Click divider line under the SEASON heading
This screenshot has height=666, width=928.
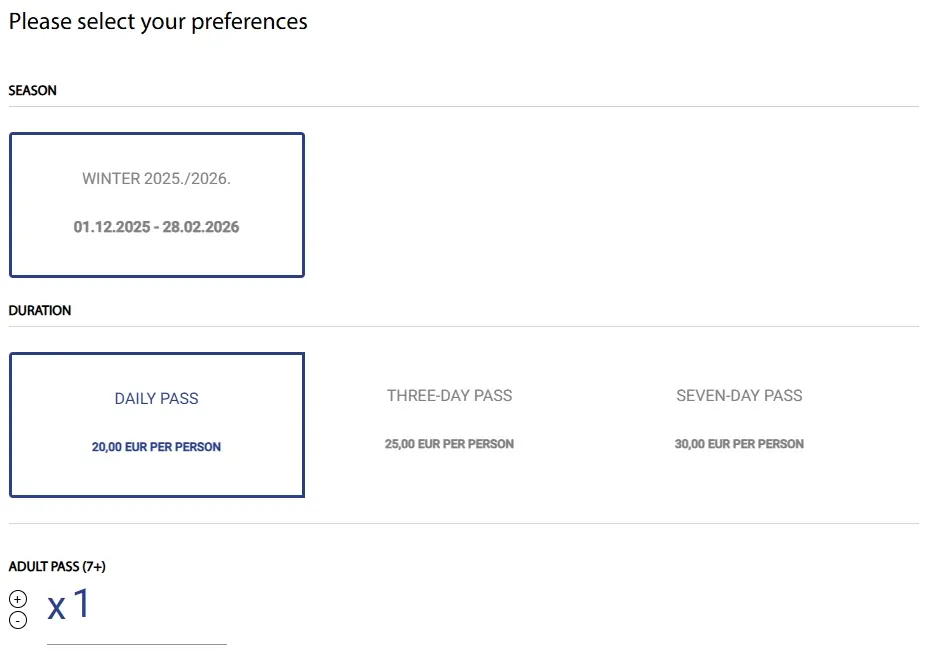464,107
